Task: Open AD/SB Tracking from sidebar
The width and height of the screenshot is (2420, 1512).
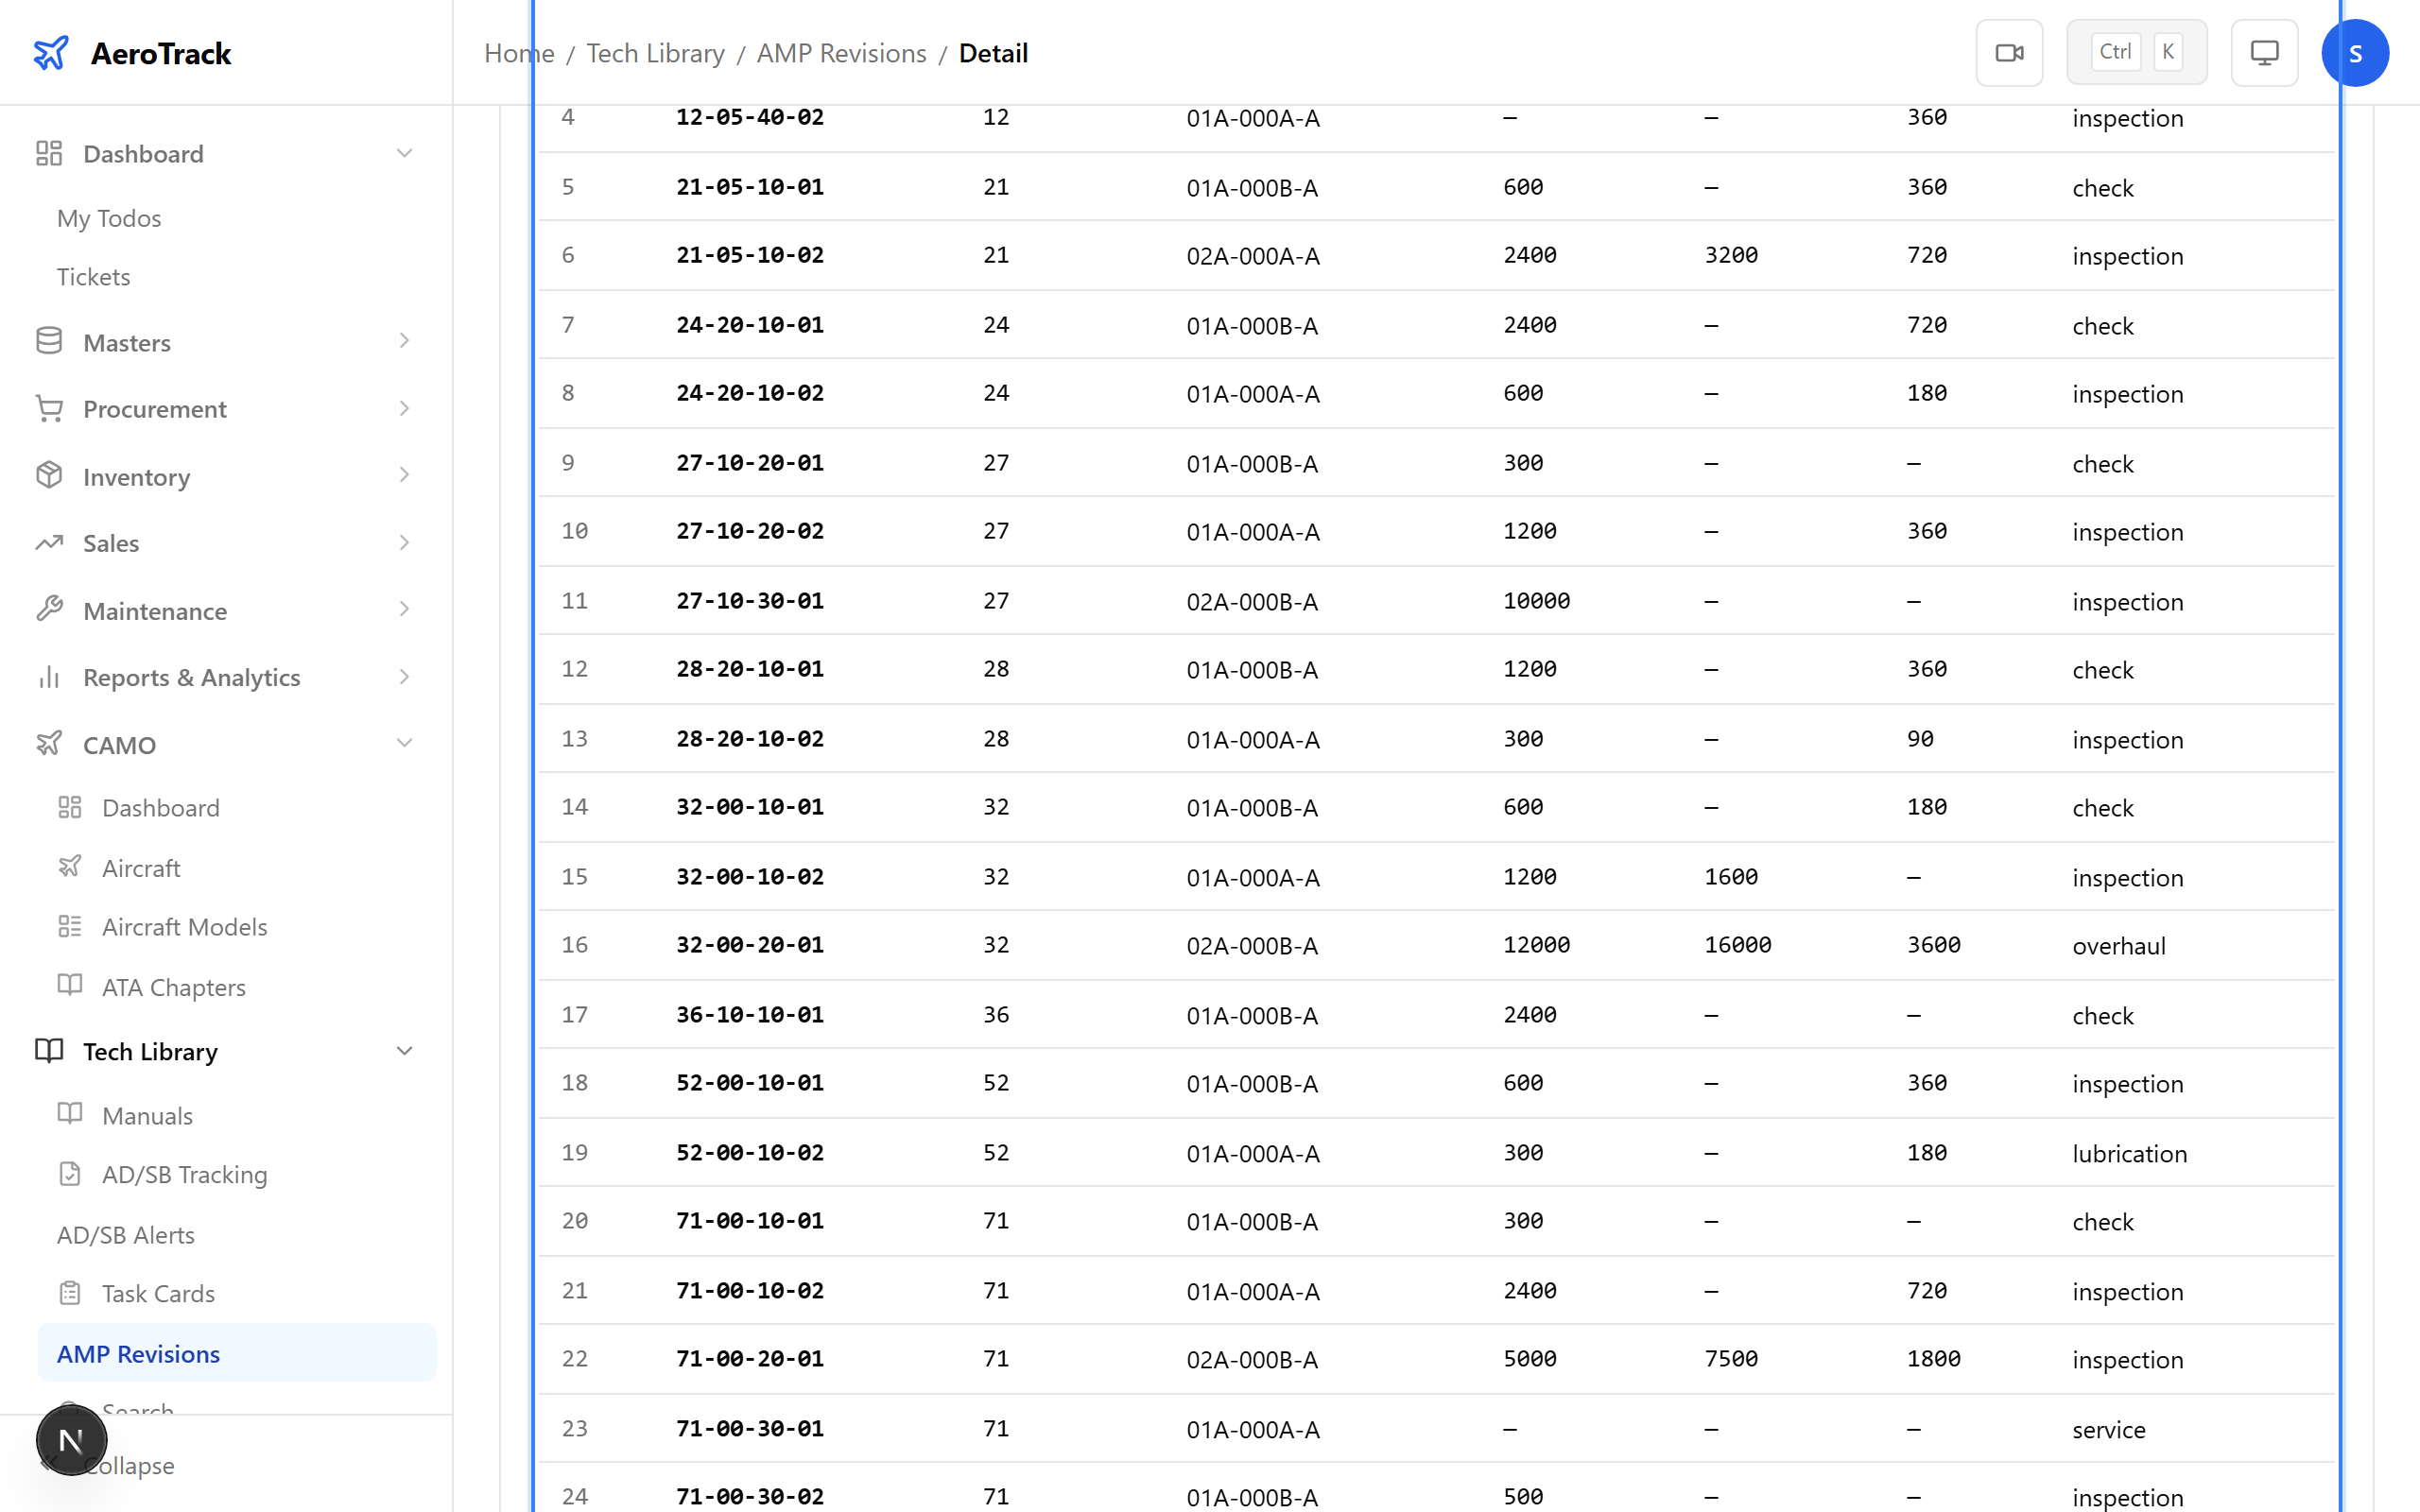Action: click(x=184, y=1174)
